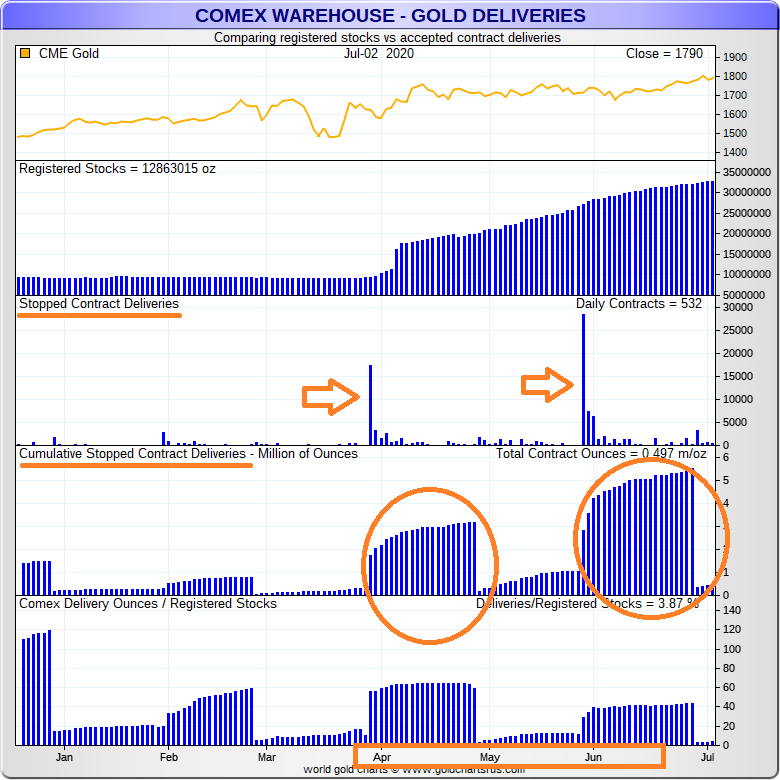Click the Daily Contracts = 532 readout
The image size is (780, 780).
coord(638,303)
